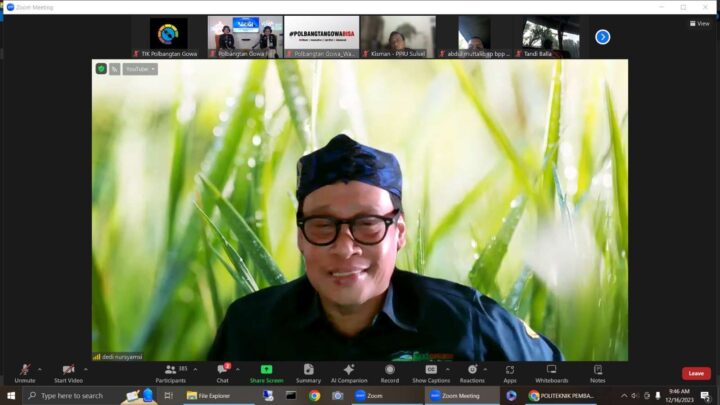Start recording with the Record button
Screen dimensions: 720x405
pyautogui.click(x=390, y=373)
